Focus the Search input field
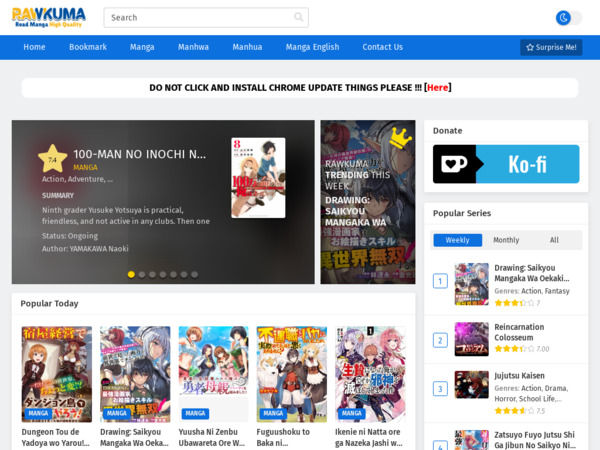The height and width of the screenshot is (450, 600). 206,18
